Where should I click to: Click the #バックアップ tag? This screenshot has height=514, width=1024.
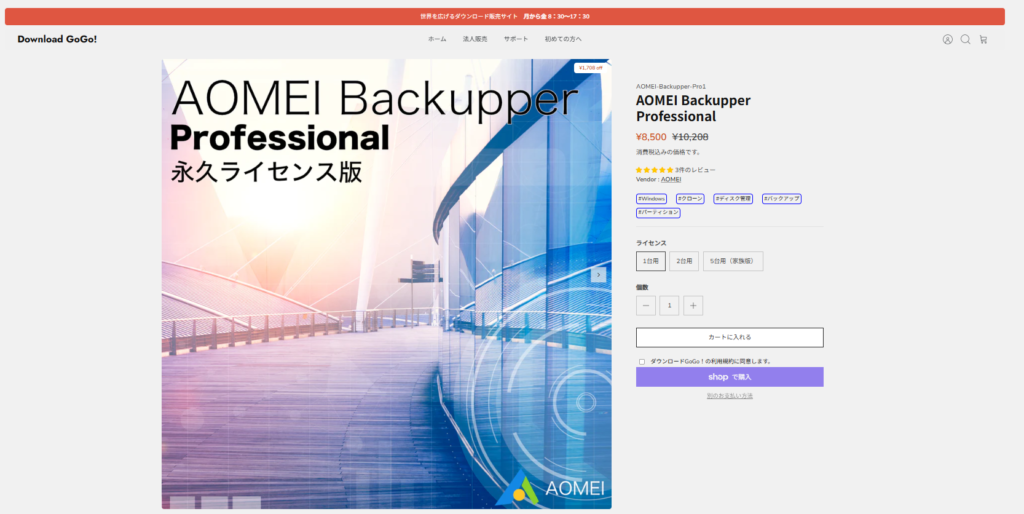[782, 199]
